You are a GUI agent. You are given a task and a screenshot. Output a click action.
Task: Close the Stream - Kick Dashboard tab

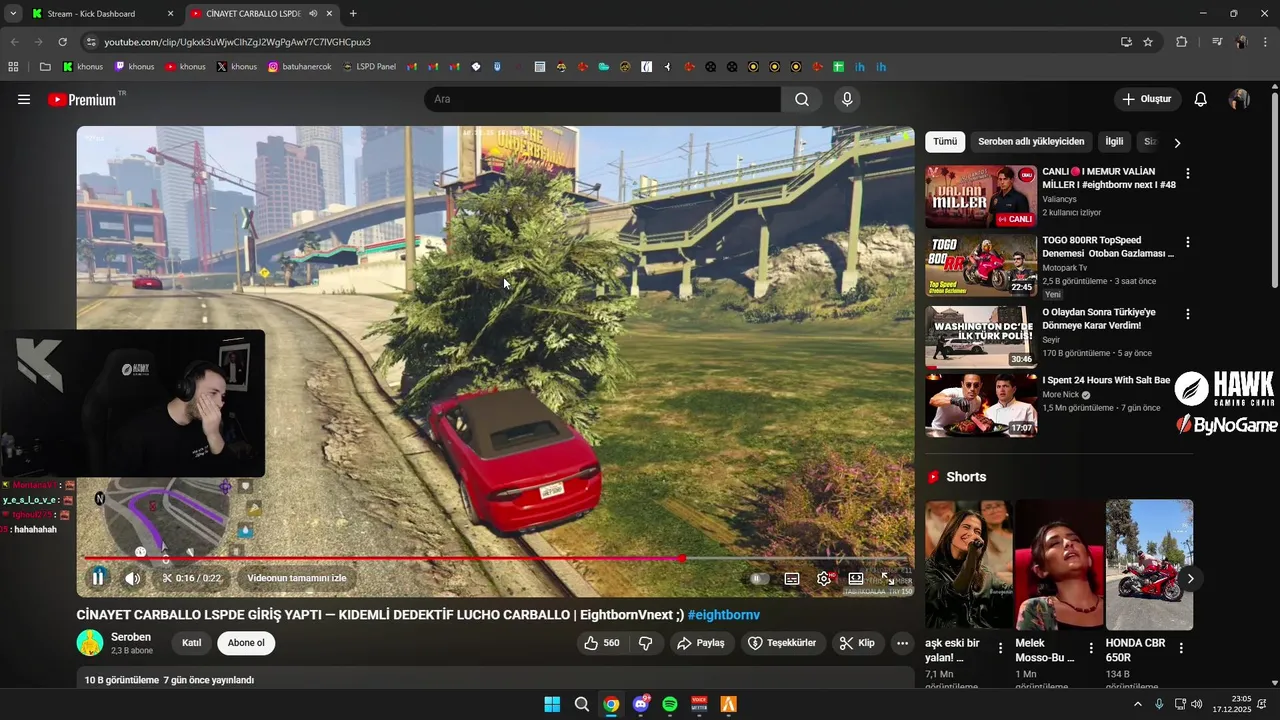(x=170, y=14)
